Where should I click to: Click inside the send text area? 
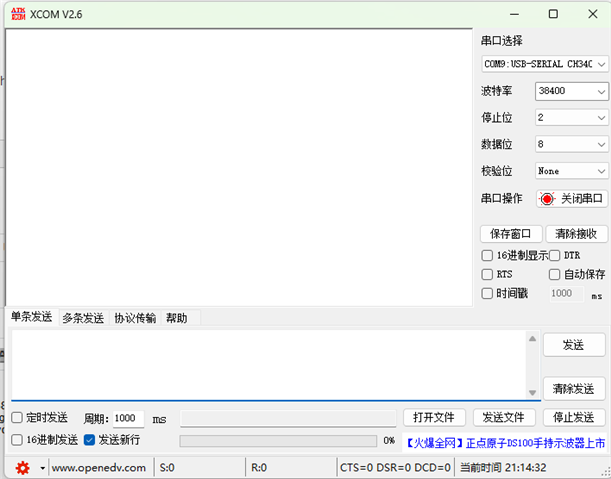click(x=269, y=365)
